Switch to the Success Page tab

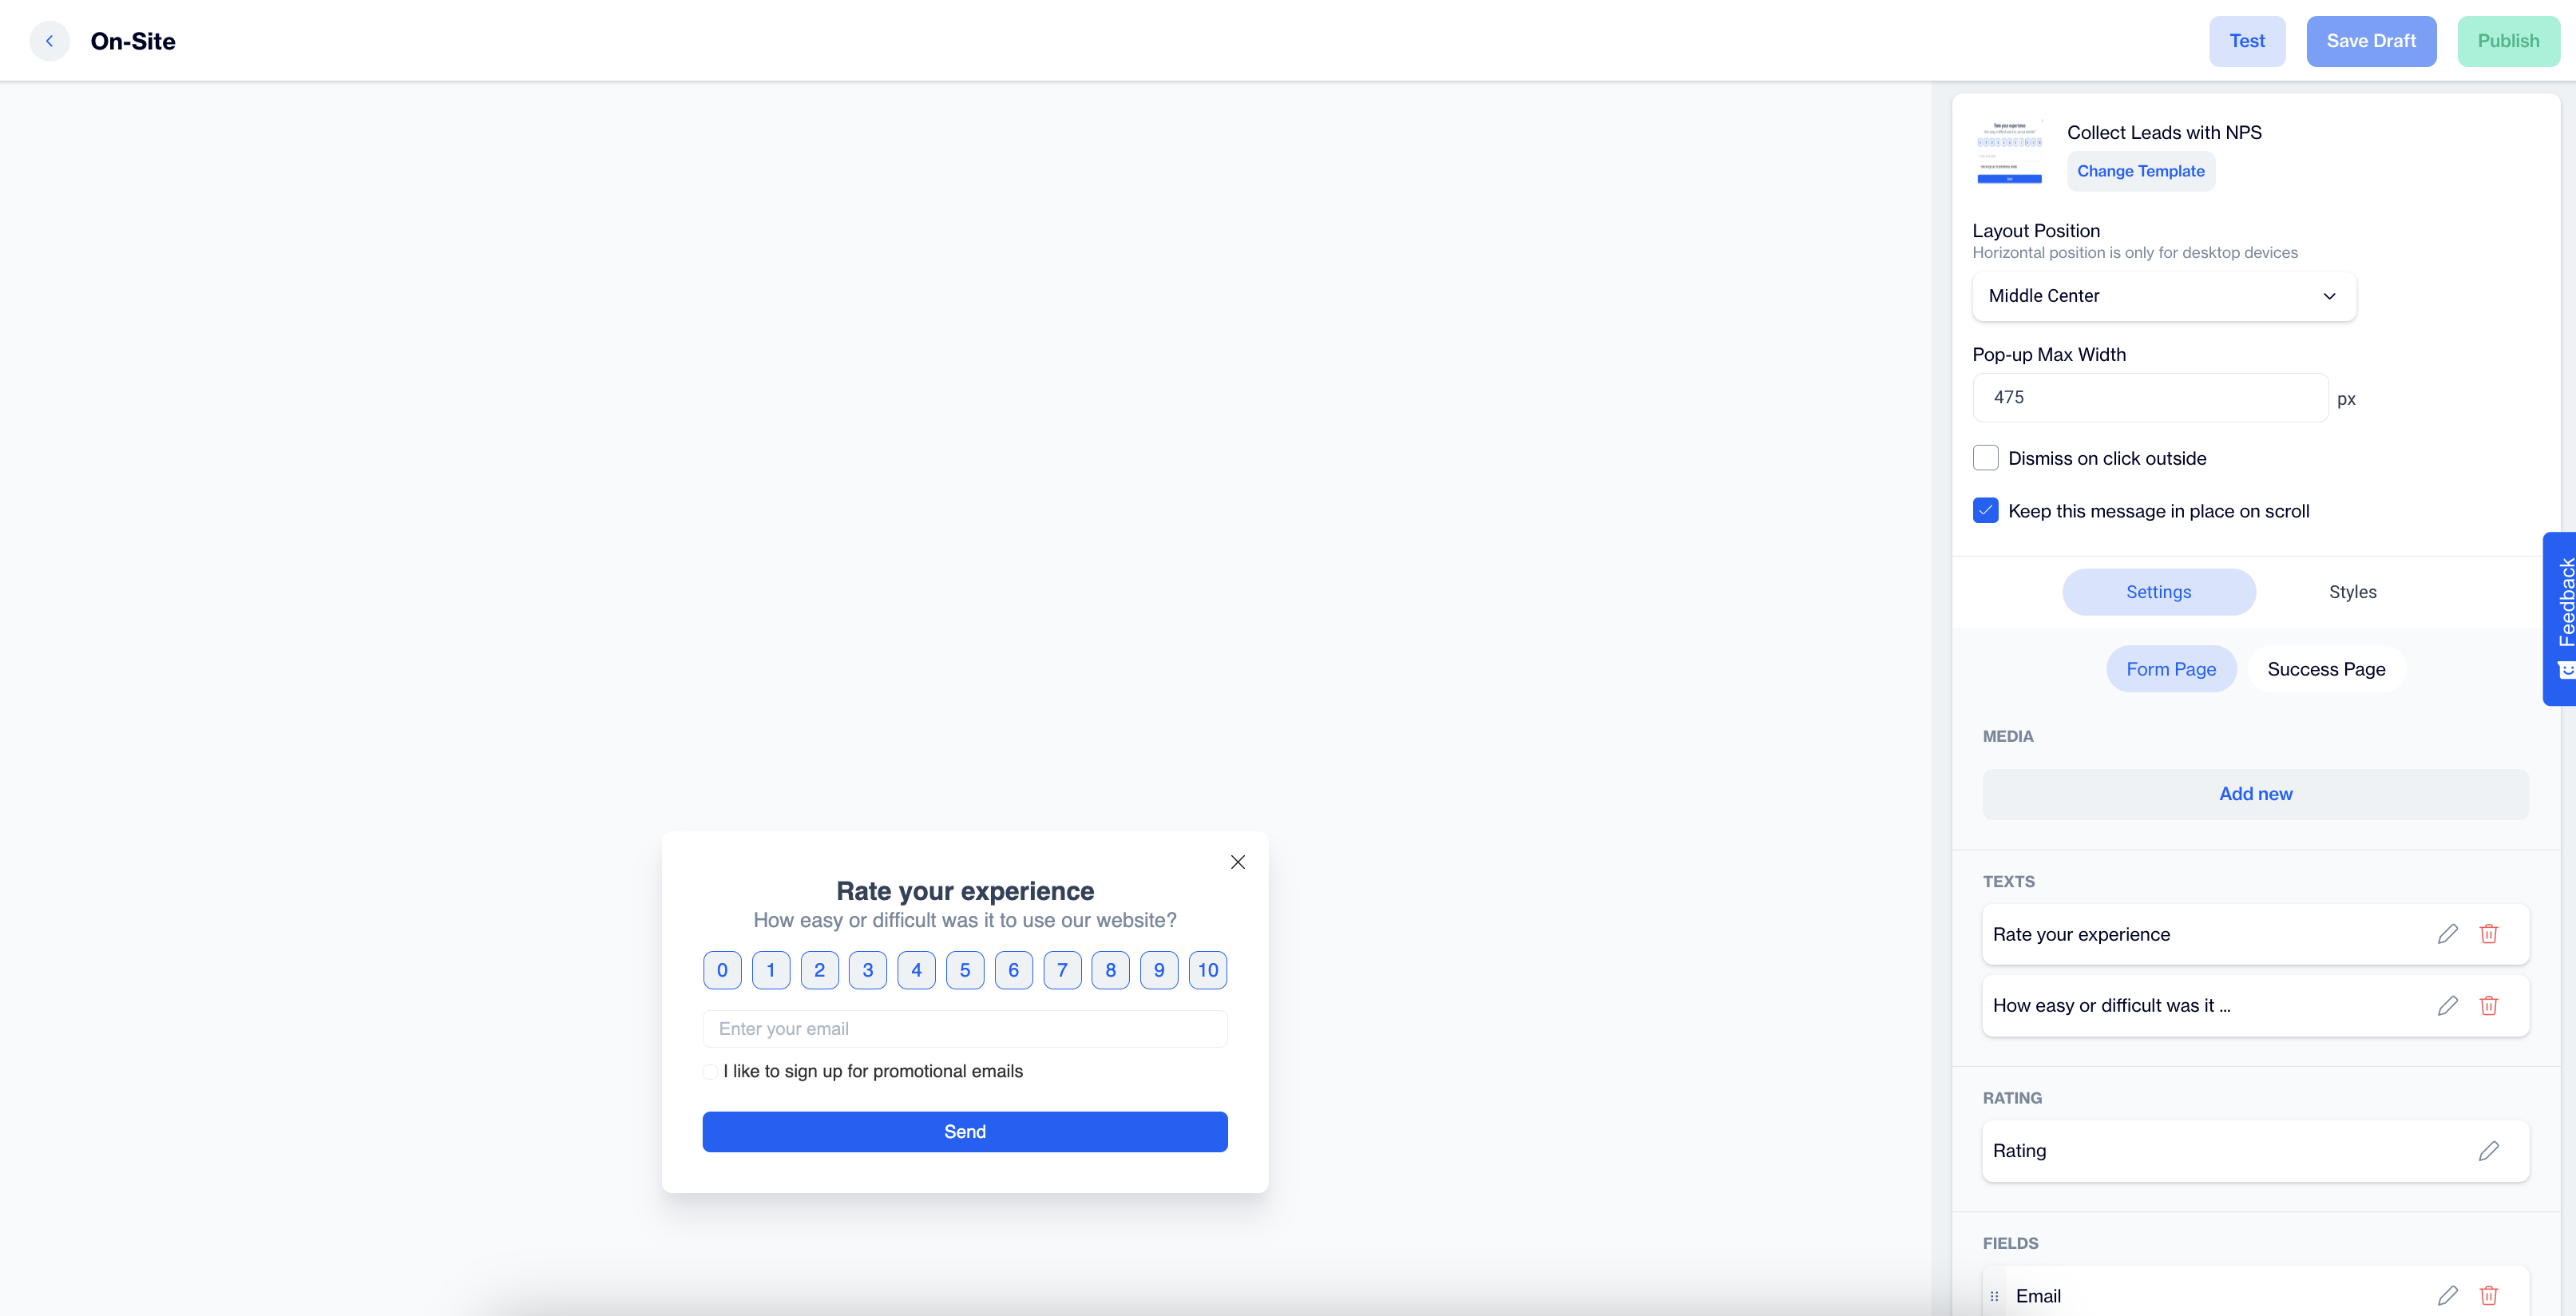[x=2326, y=668]
